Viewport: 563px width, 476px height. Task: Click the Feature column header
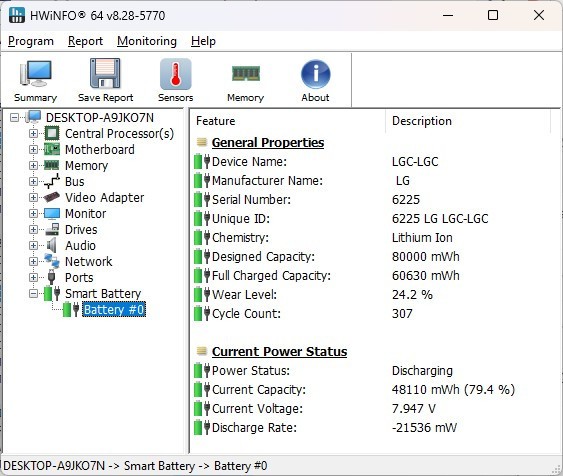point(288,121)
